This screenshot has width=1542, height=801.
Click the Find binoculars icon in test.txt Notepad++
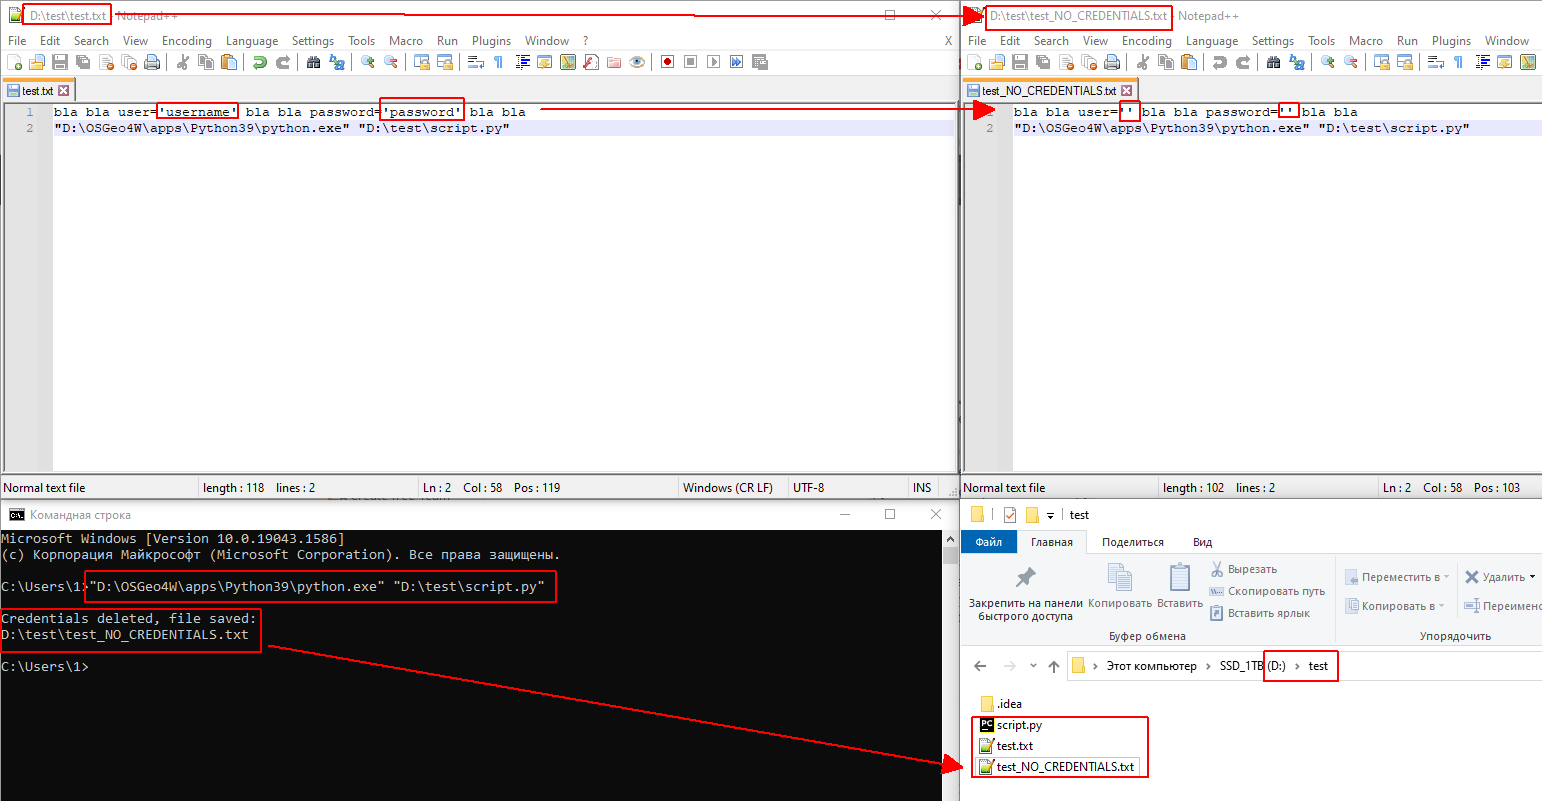[x=313, y=62]
